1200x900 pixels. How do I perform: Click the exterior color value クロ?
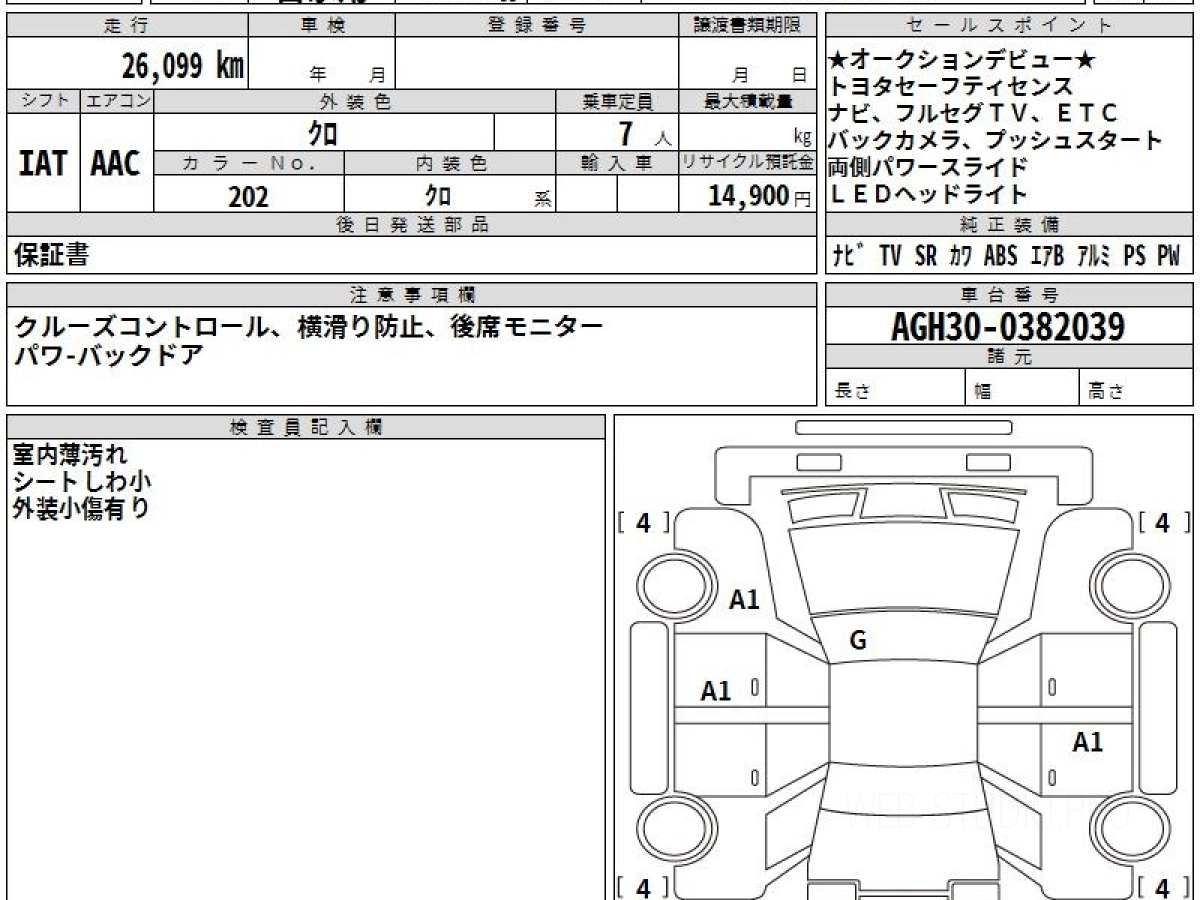tap(323, 133)
